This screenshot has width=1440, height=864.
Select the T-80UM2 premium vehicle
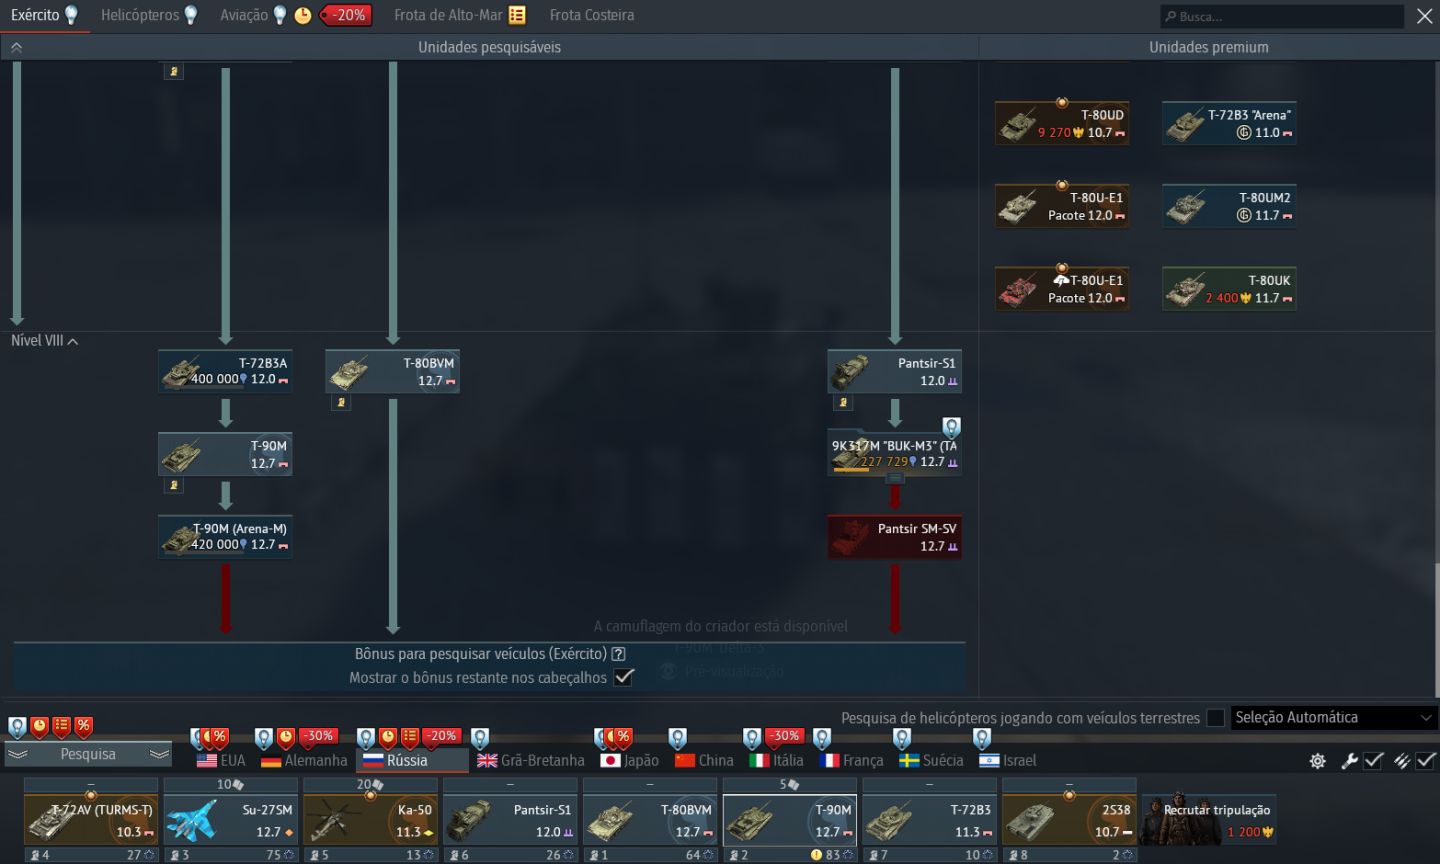click(1229, 206)
